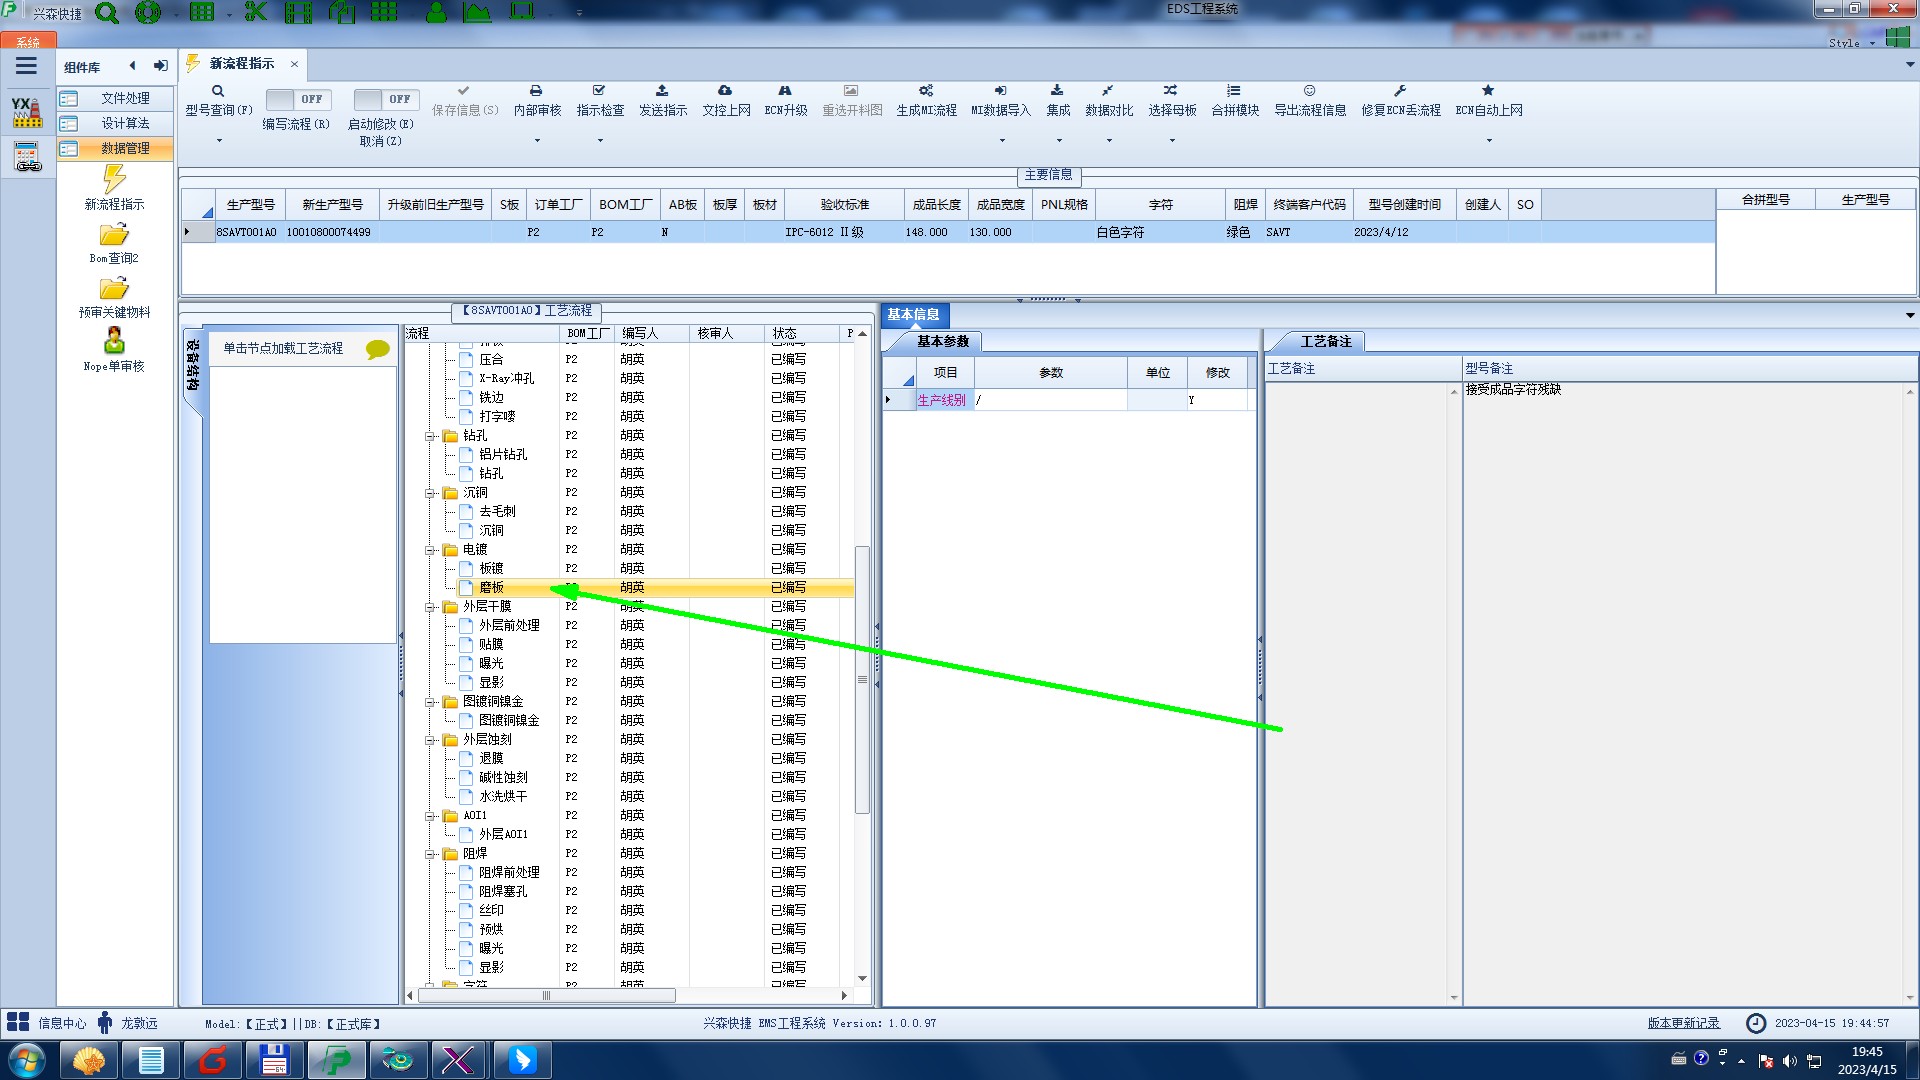Toggle the 编写流程 OFF switch
The image size is (1920, 1080).
coord(297,99)
